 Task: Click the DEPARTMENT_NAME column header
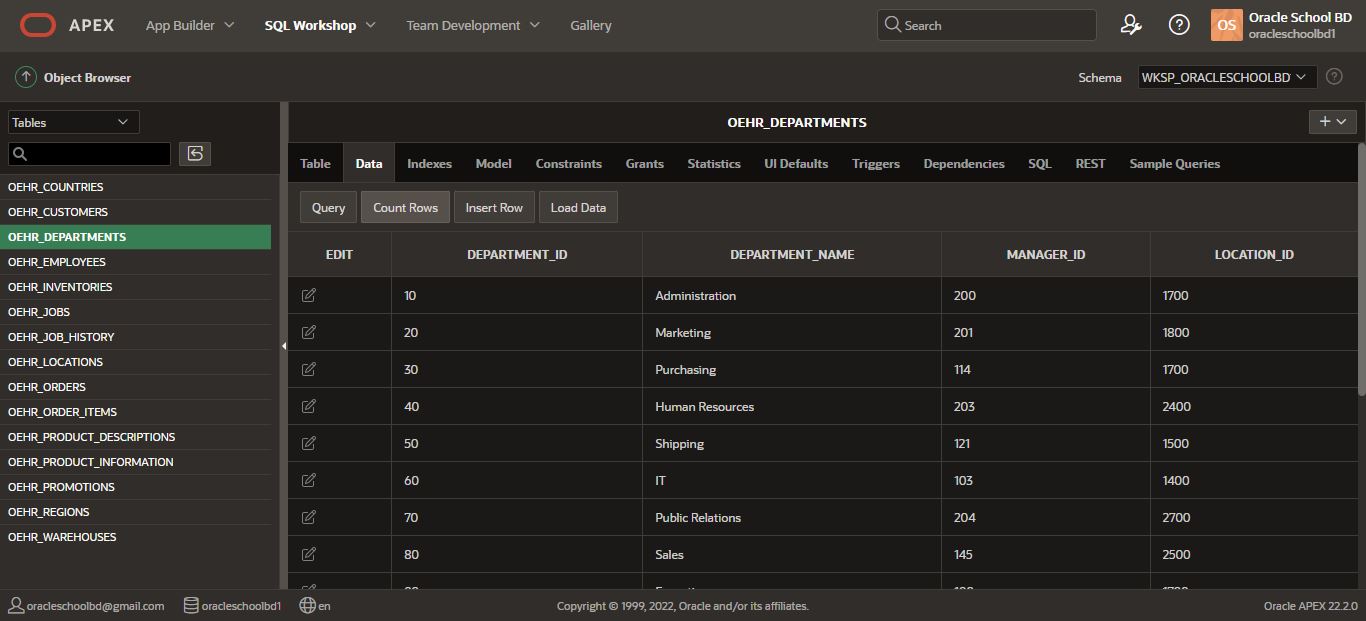(792, 255)
